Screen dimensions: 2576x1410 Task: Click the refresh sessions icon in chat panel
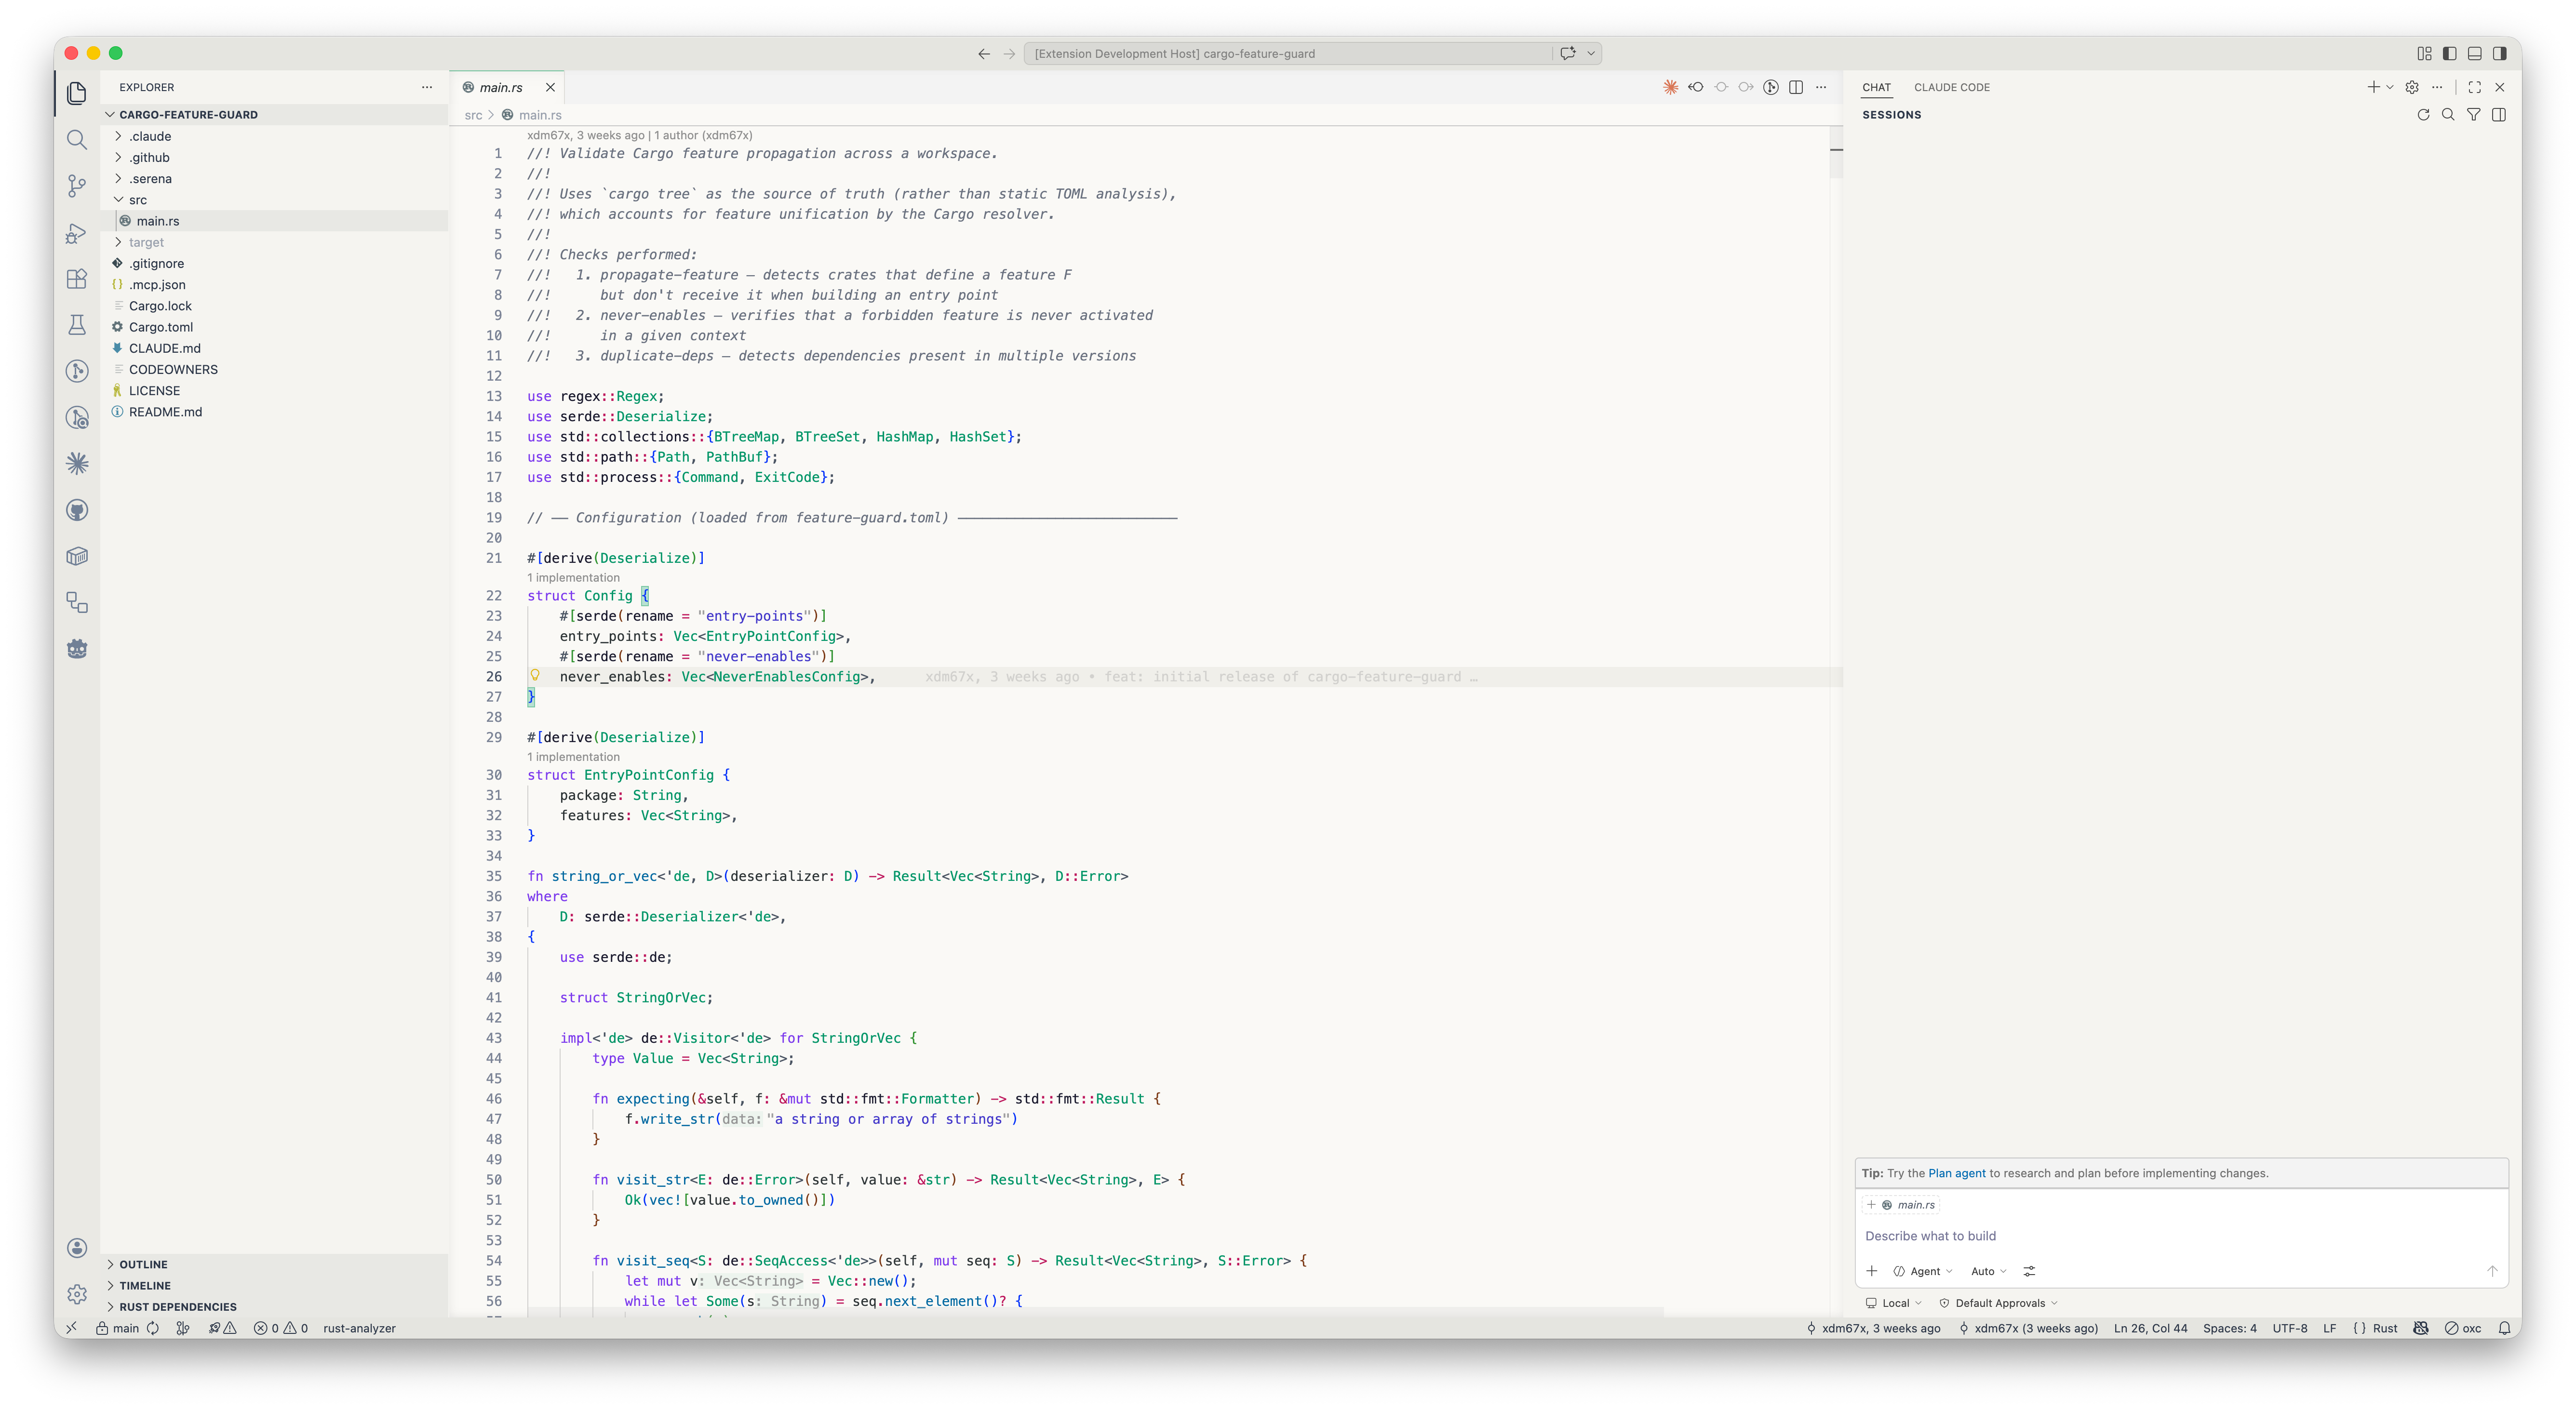[2423, 115]
